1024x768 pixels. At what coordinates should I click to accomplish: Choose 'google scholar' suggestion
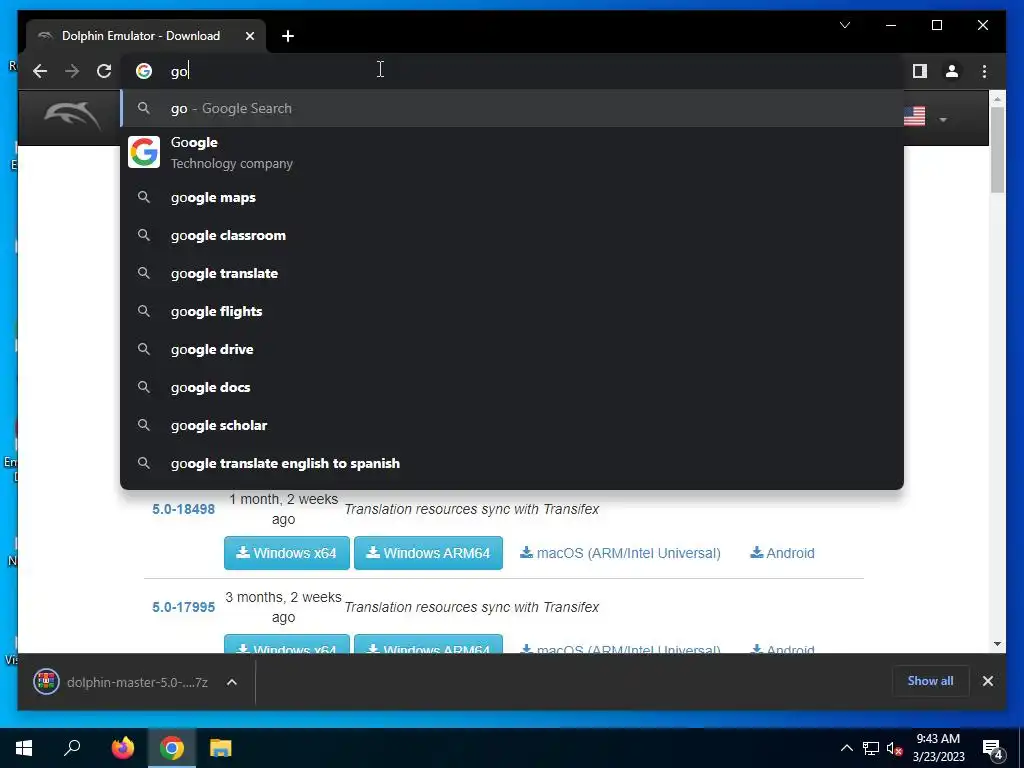point(512,424)
